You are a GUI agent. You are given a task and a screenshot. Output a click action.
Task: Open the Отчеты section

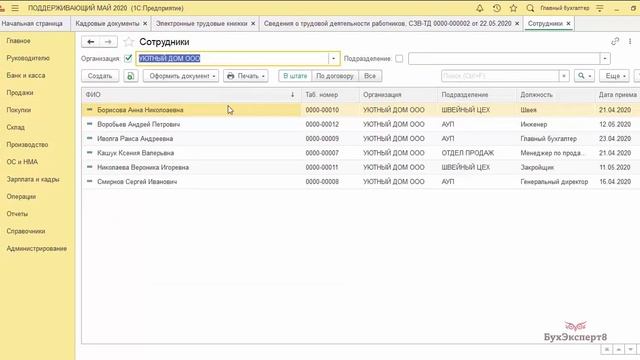(x=17, y=214)
